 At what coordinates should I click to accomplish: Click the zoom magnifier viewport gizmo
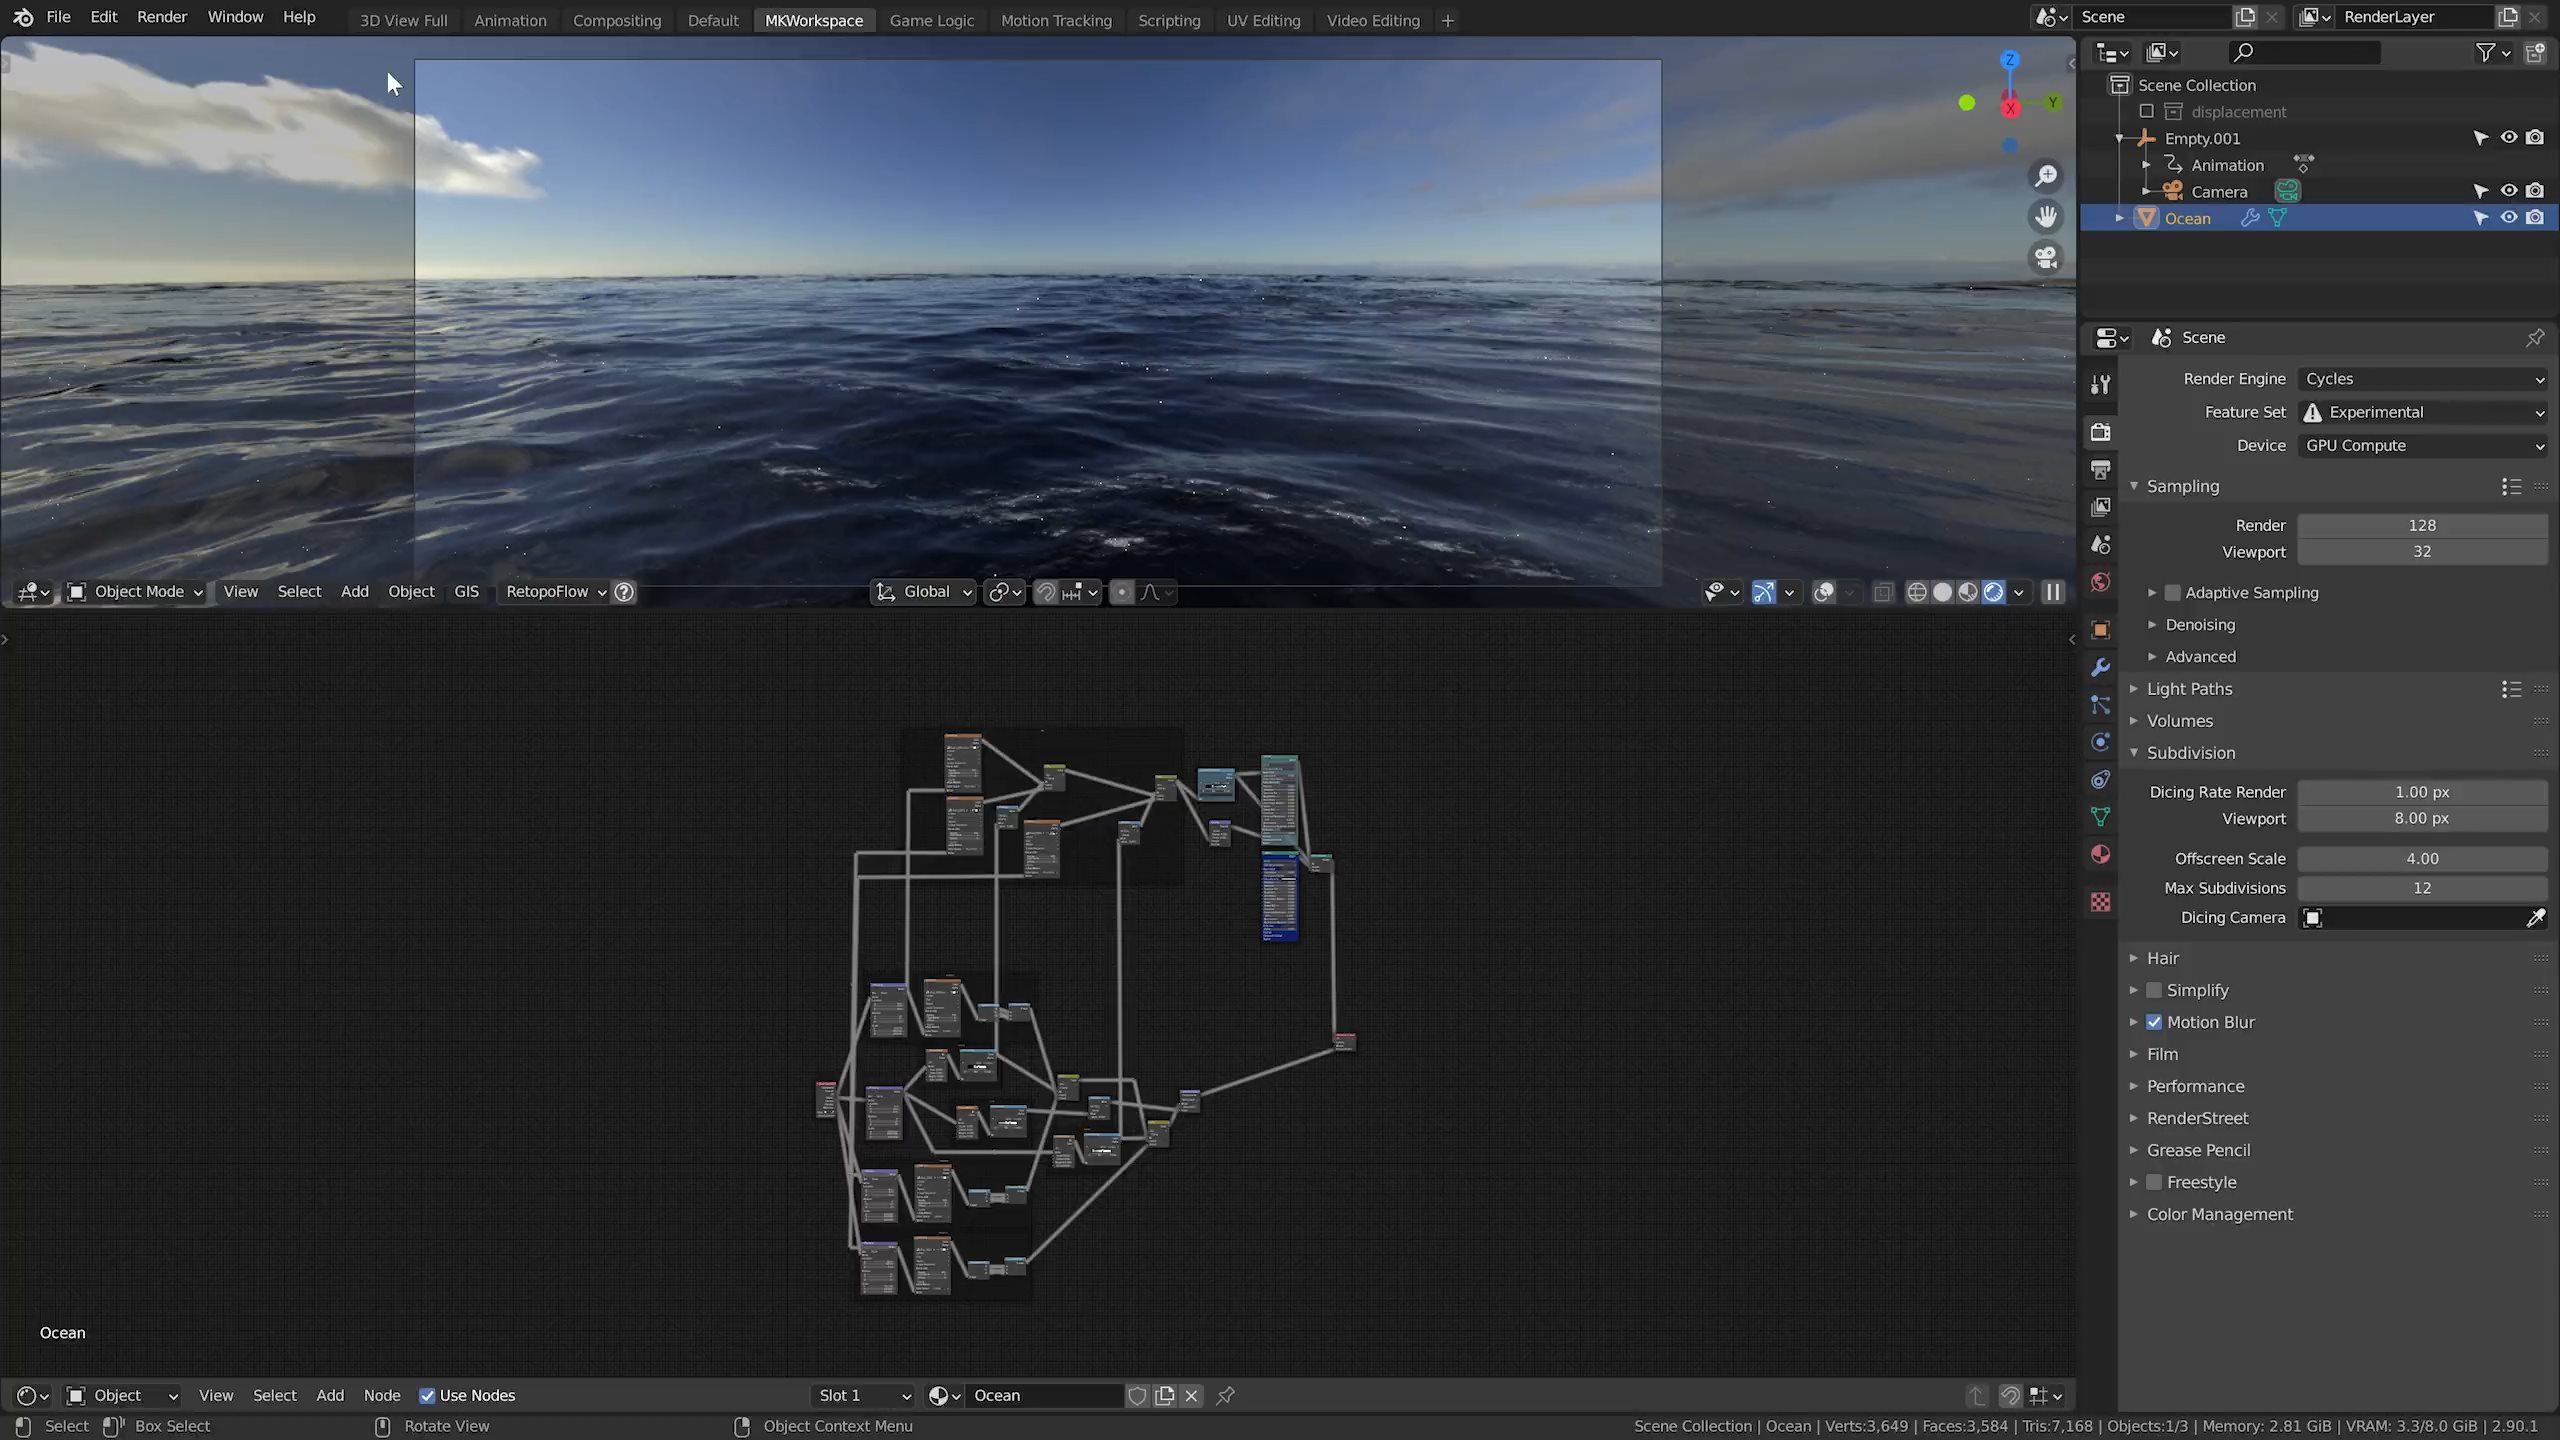click(x=2046, y=176)
